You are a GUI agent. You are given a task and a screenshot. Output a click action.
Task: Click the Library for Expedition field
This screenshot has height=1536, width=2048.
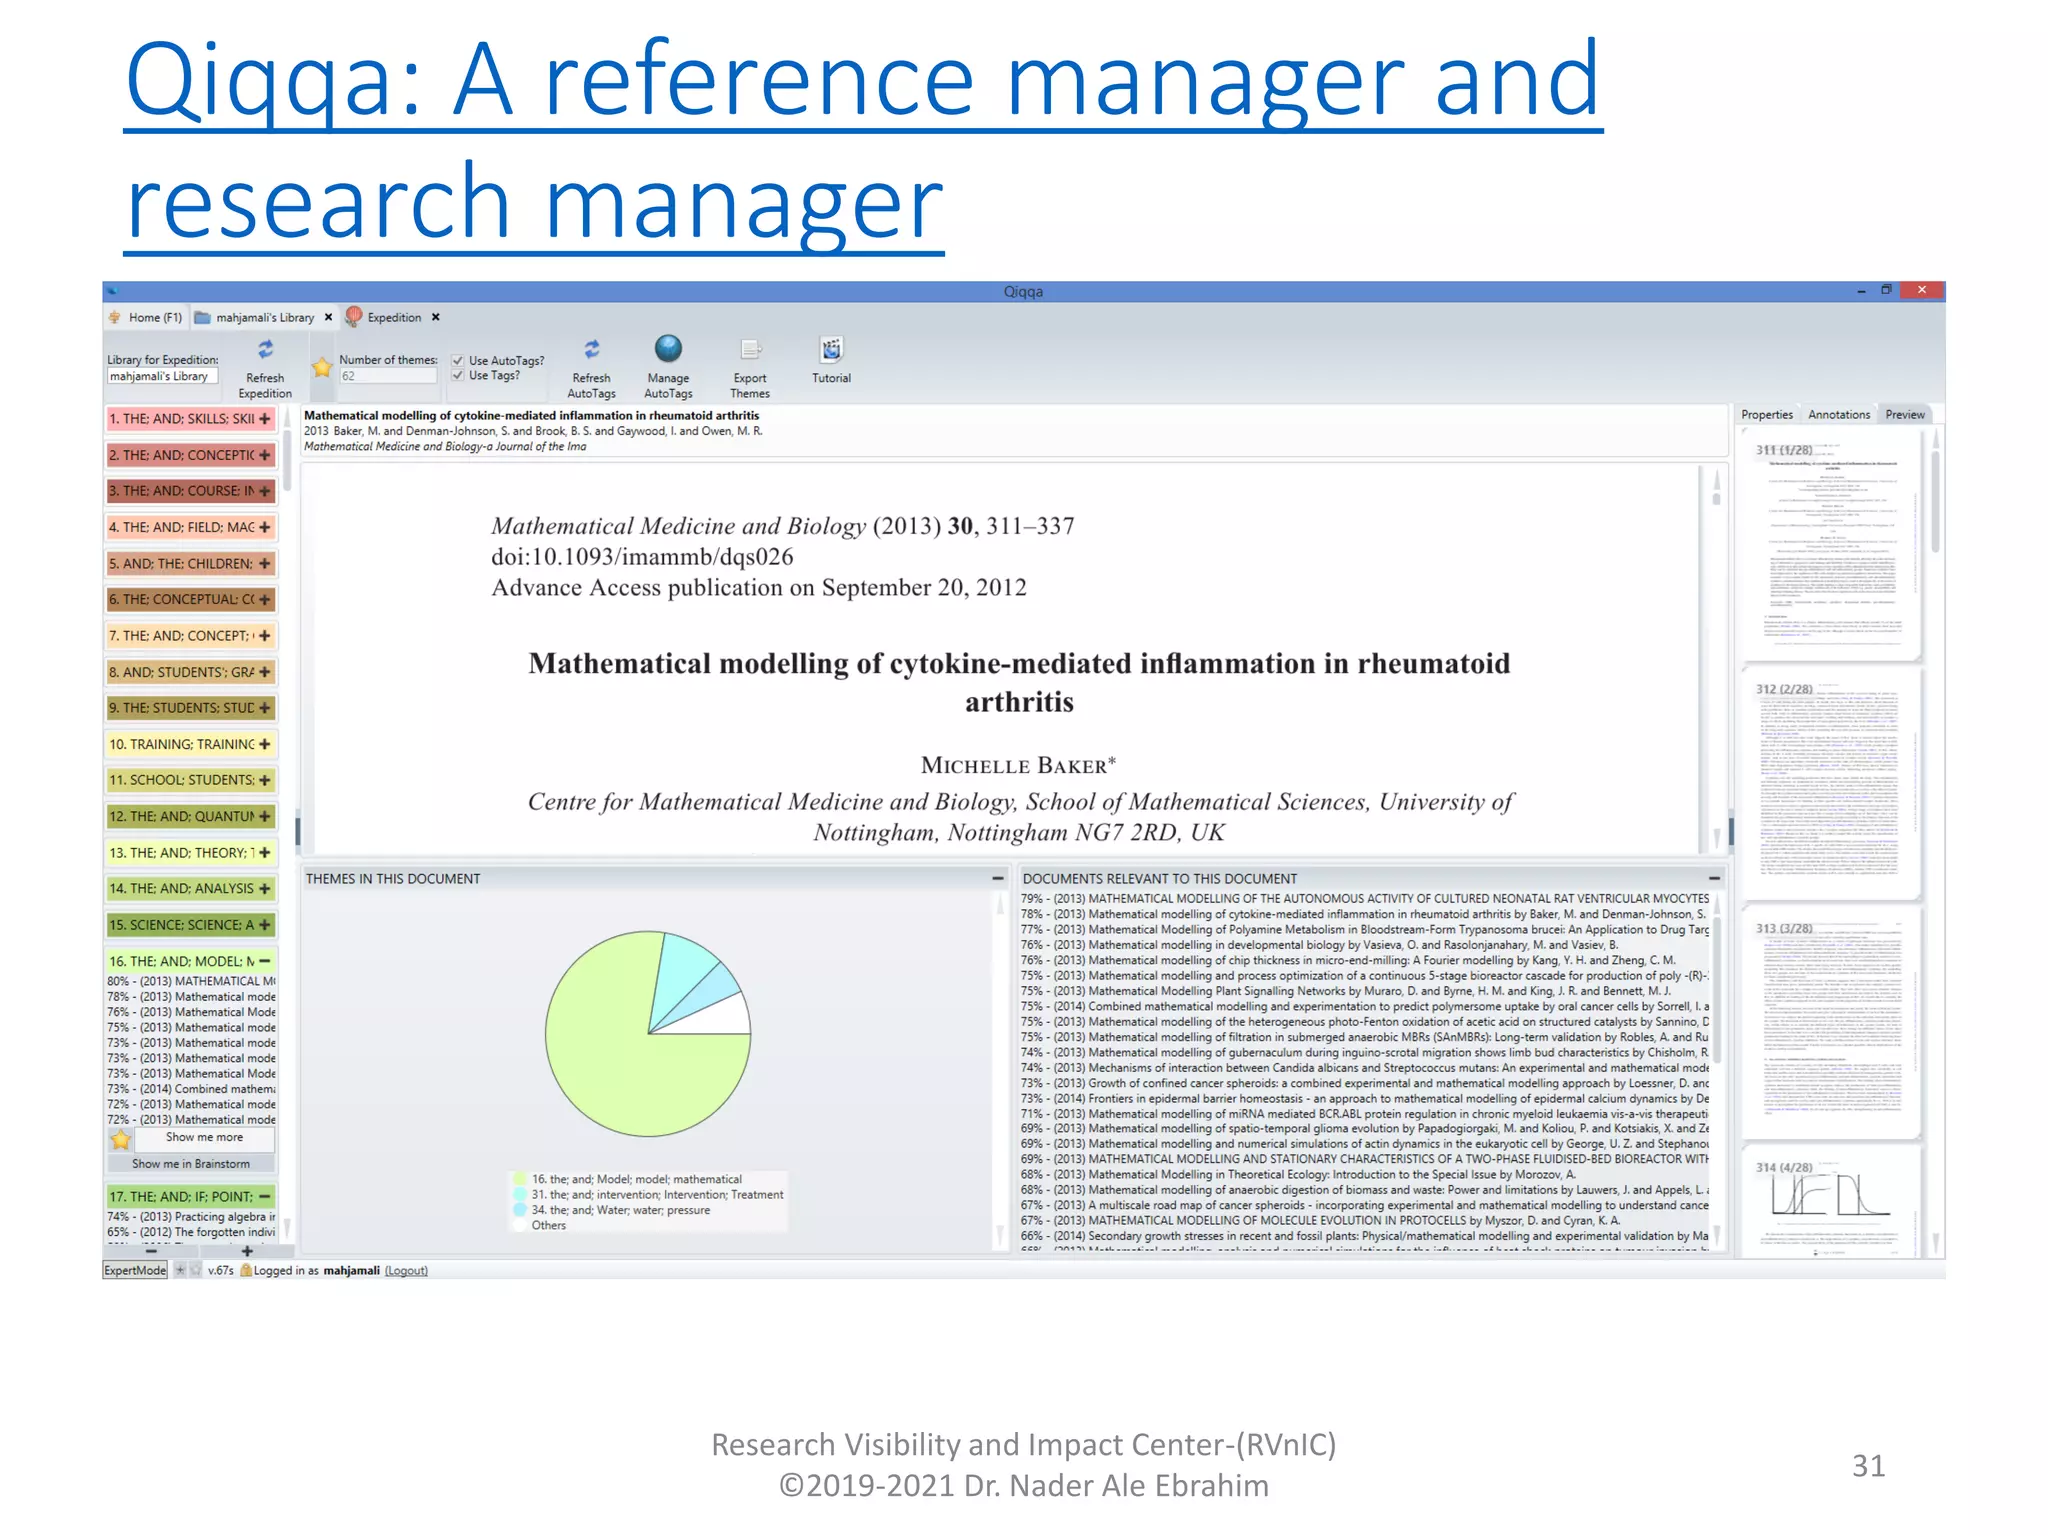coord(162,376)
